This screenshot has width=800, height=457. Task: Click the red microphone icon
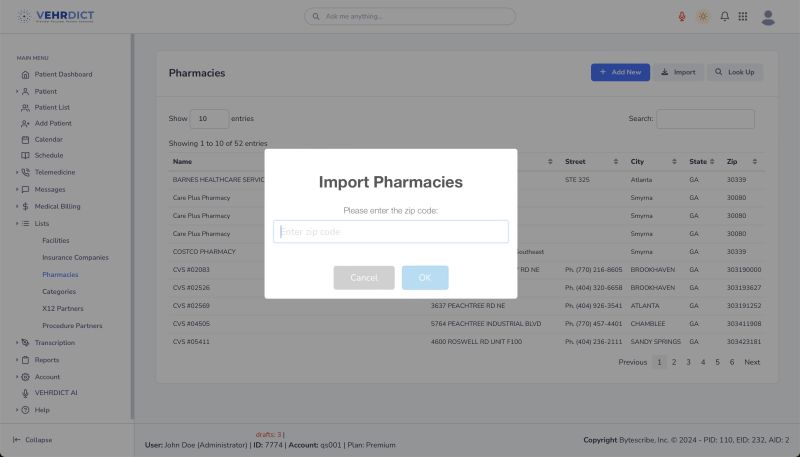click(682, 16)
